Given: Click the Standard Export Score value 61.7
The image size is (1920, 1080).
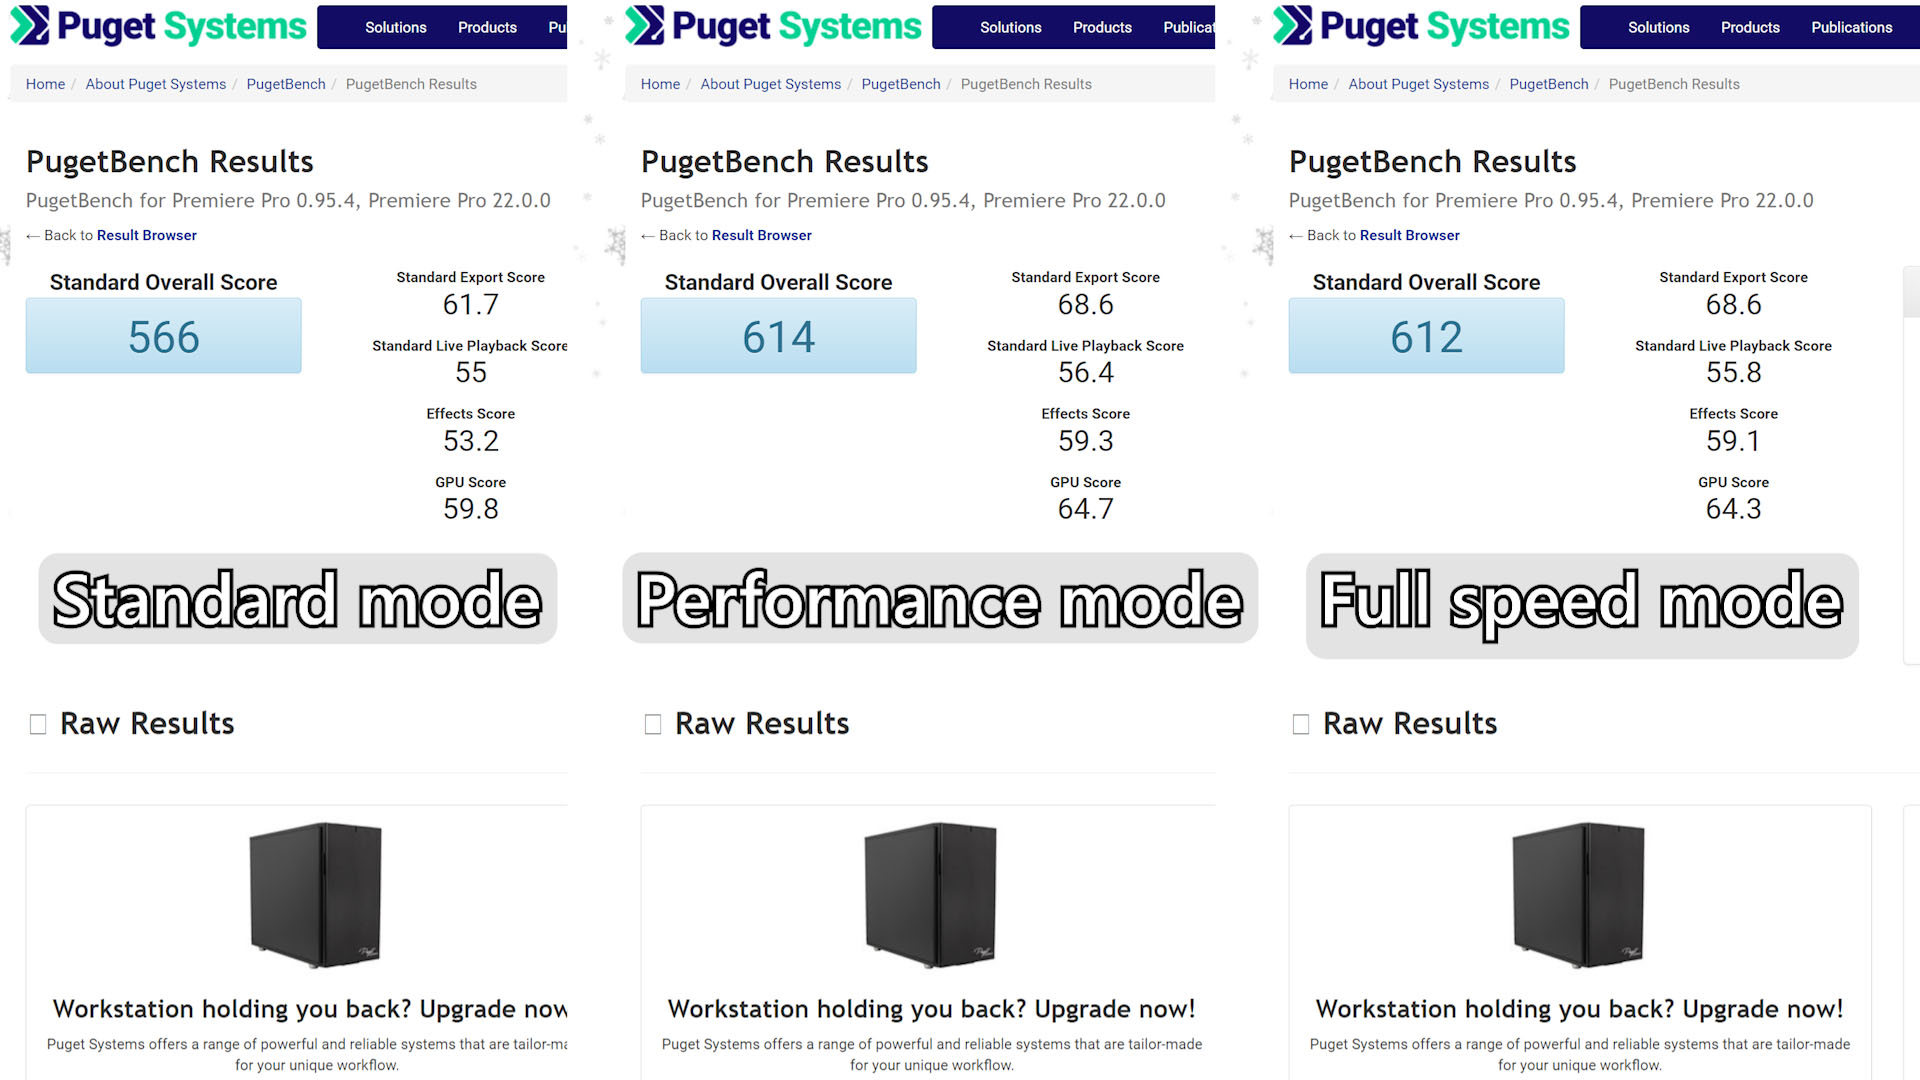Looking at the screenshot, I should [x=471, y=304].
